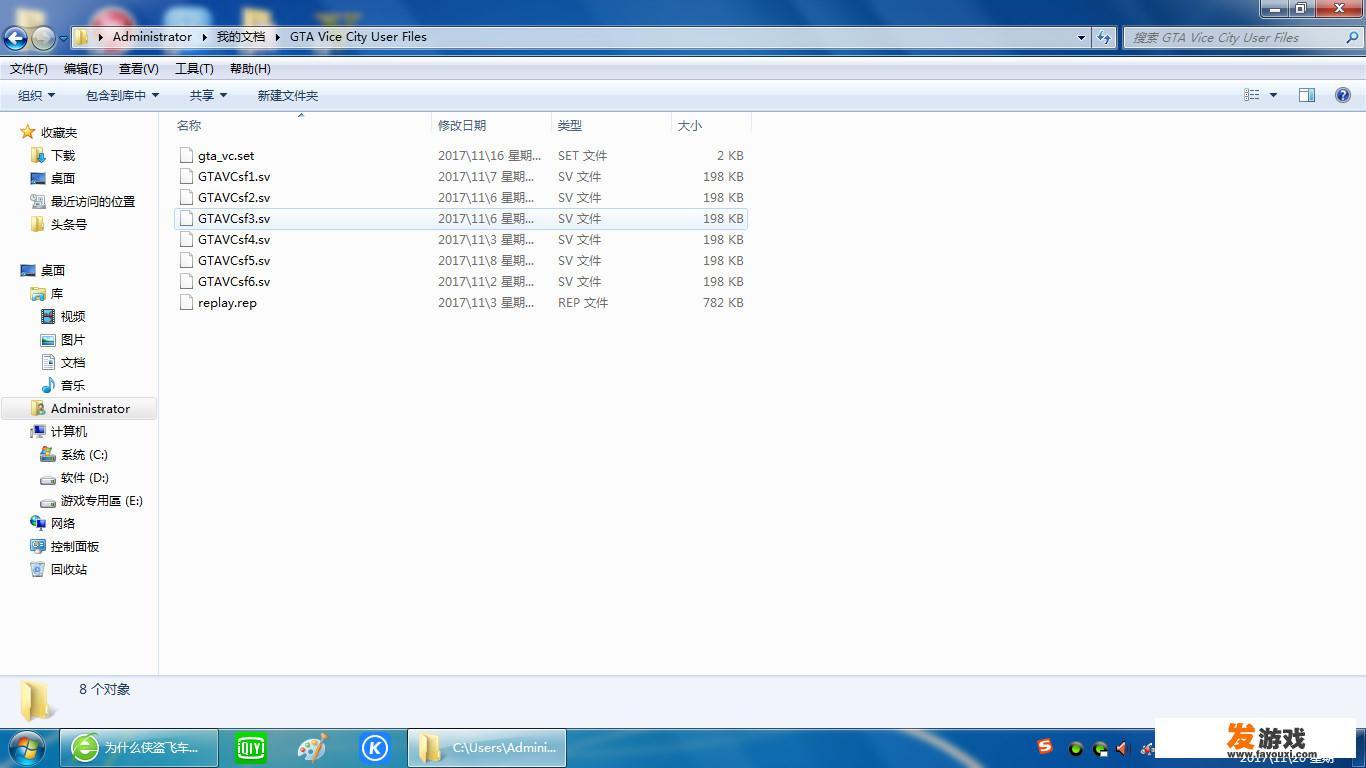The height and width of the screenshot is (768, 1366).
Task: Open the Paint palette taskbar icon
Action: coord(312,748)
